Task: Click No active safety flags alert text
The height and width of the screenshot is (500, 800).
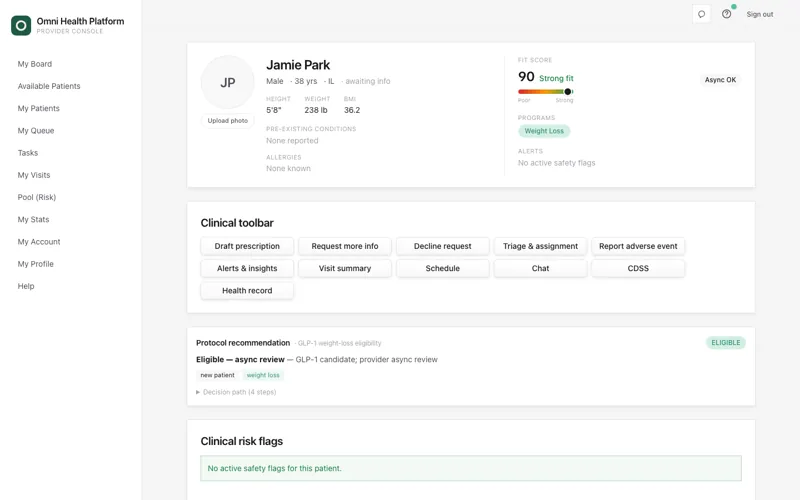Action: 557,163
